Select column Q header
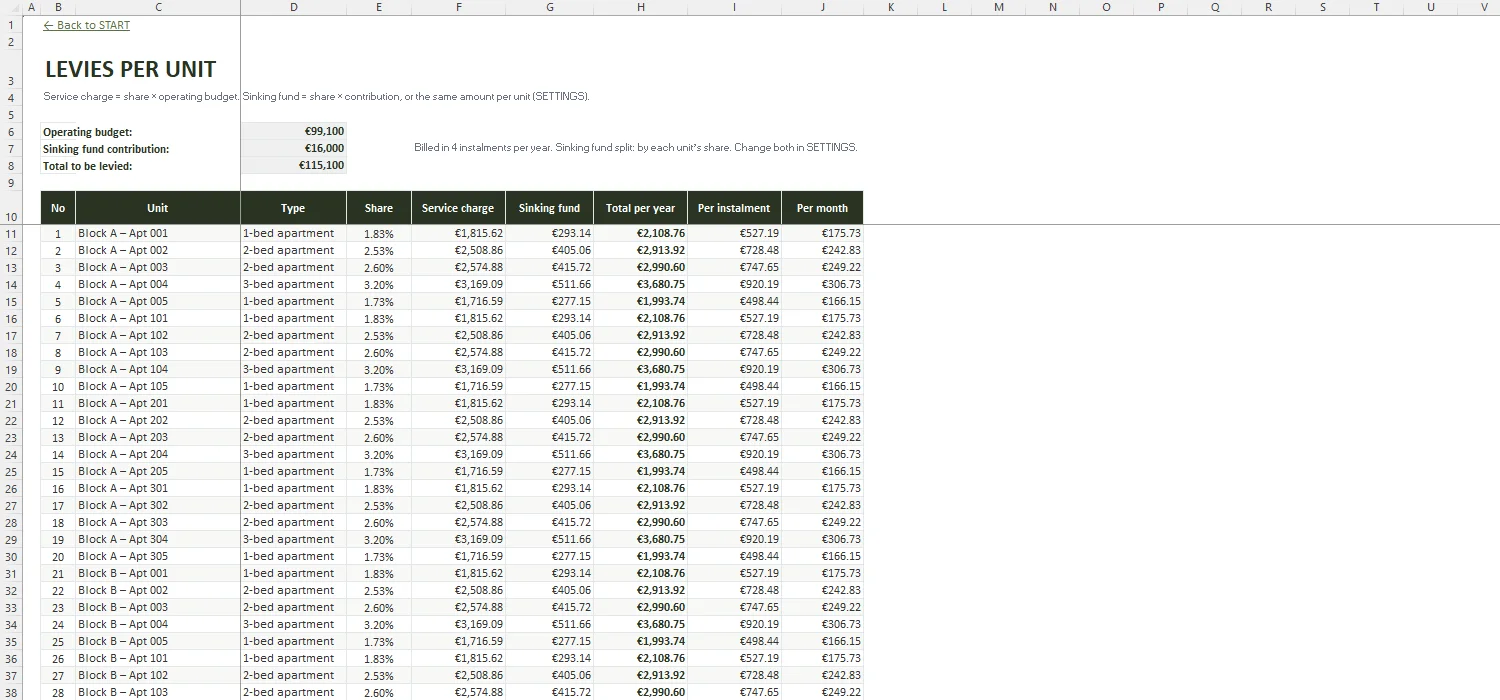Image resolution: width=1500 pixels, height=700 pixels. [1215, 7]
